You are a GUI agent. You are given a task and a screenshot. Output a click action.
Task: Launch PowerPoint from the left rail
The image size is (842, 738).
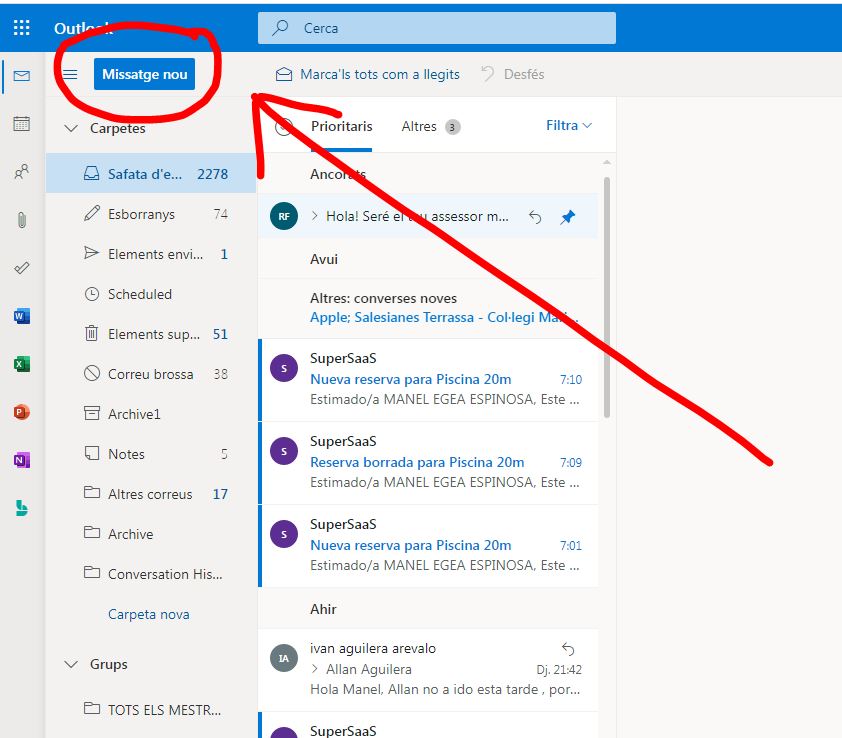21,412
